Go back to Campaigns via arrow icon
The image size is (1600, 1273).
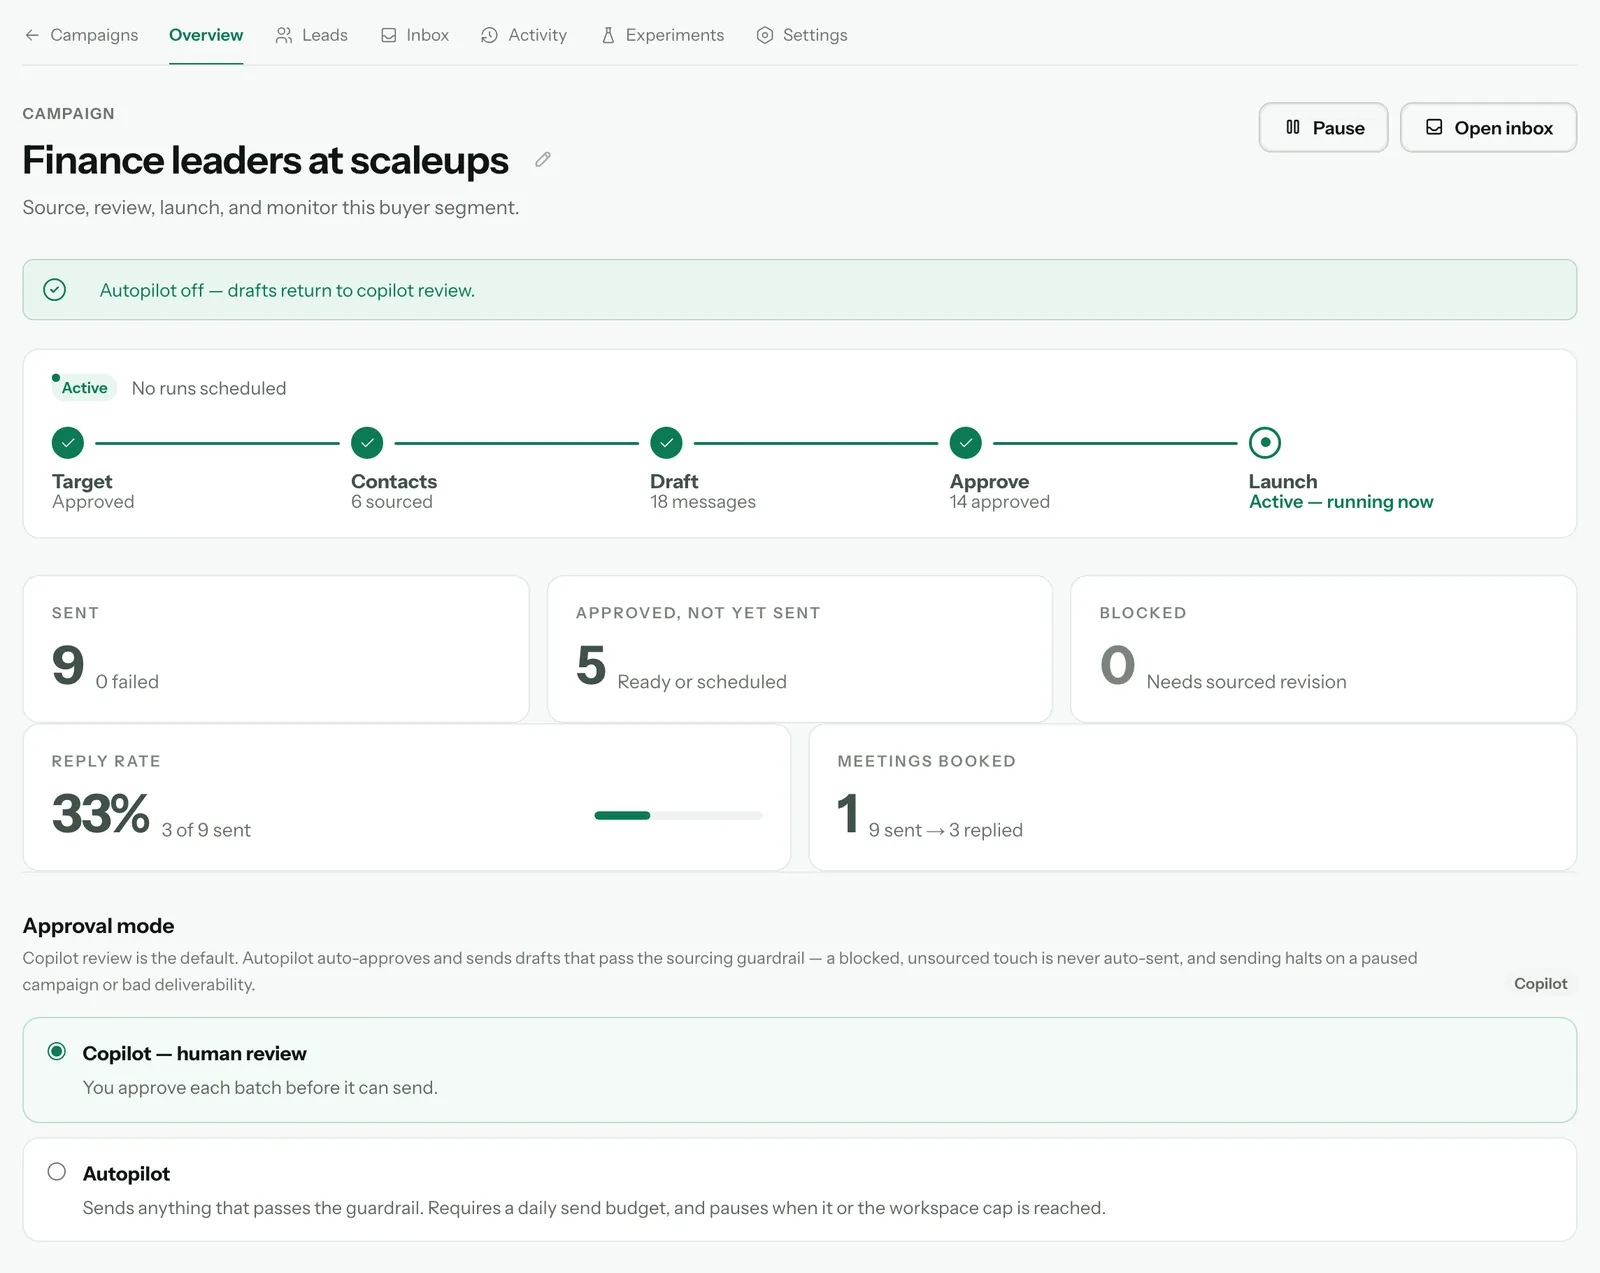32,35
